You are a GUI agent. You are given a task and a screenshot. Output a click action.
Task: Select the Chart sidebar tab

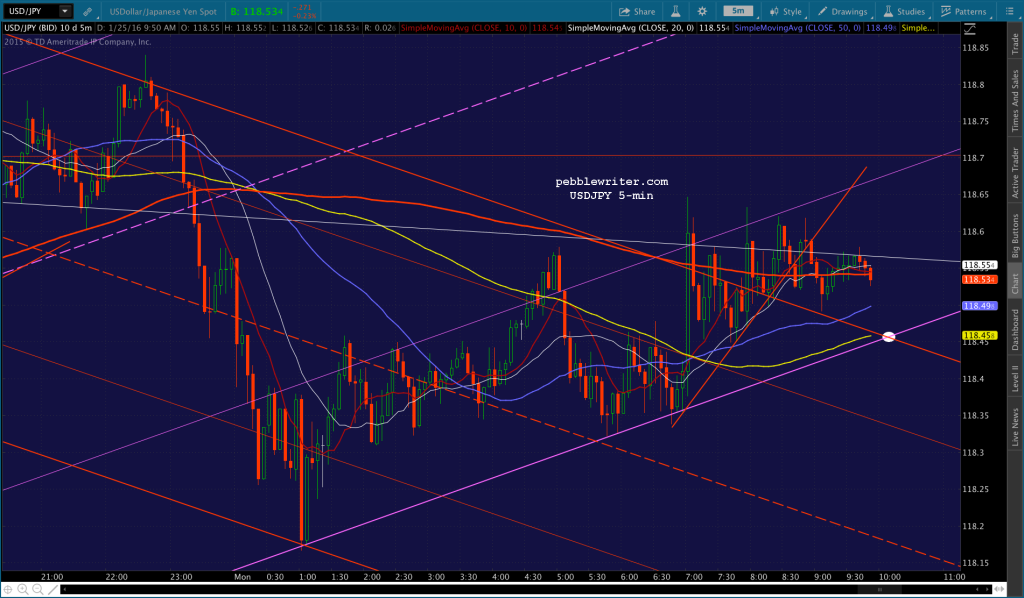[1015, 283]
